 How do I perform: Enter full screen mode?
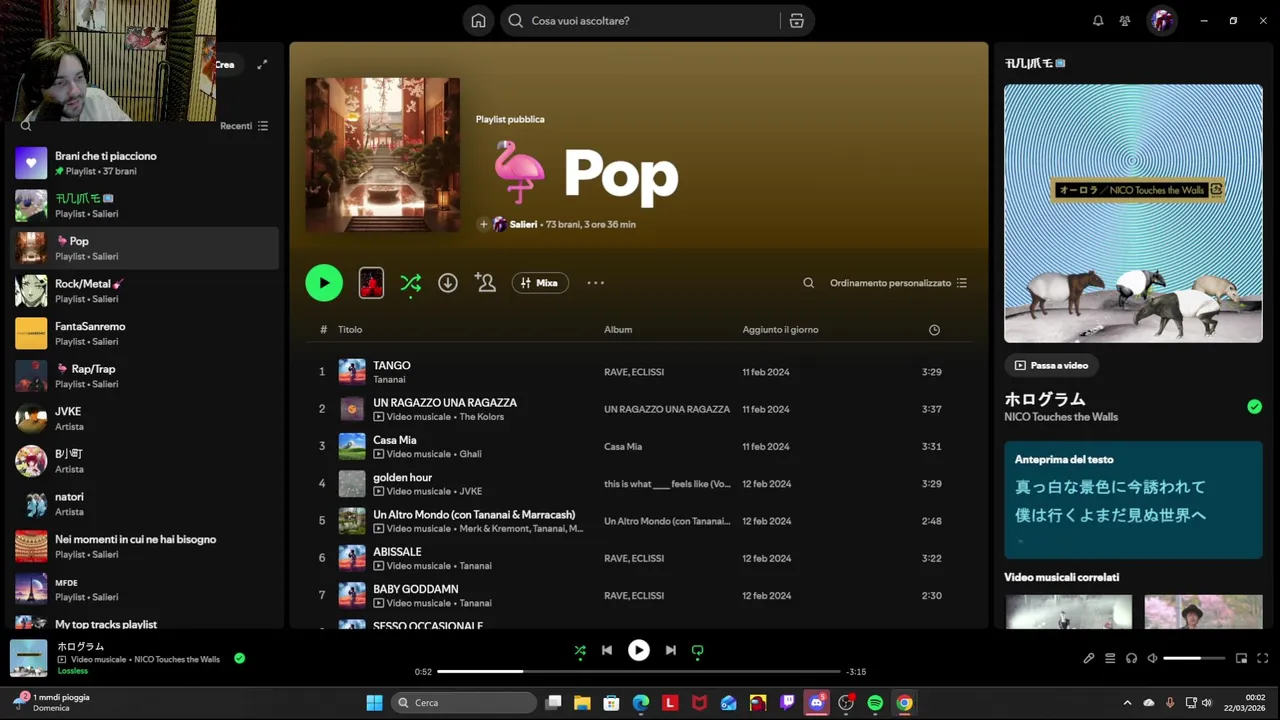pyautogui.click(x=1262, y=658)
